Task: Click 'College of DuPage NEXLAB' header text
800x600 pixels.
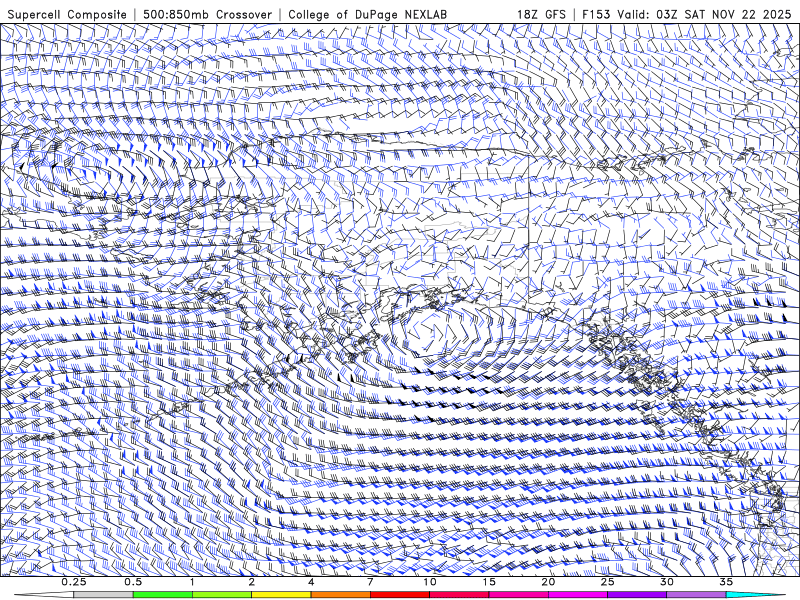Action: pos(367,14)
